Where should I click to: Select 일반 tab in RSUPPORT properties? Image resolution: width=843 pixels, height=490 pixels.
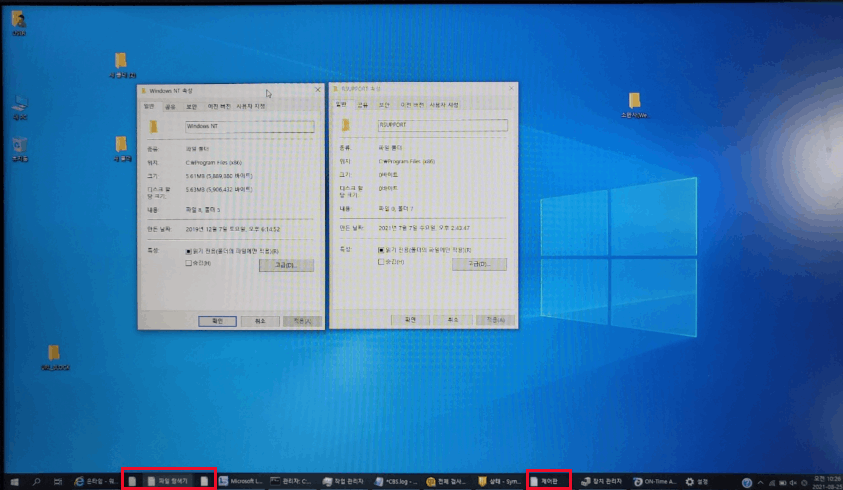click(341, 105)
